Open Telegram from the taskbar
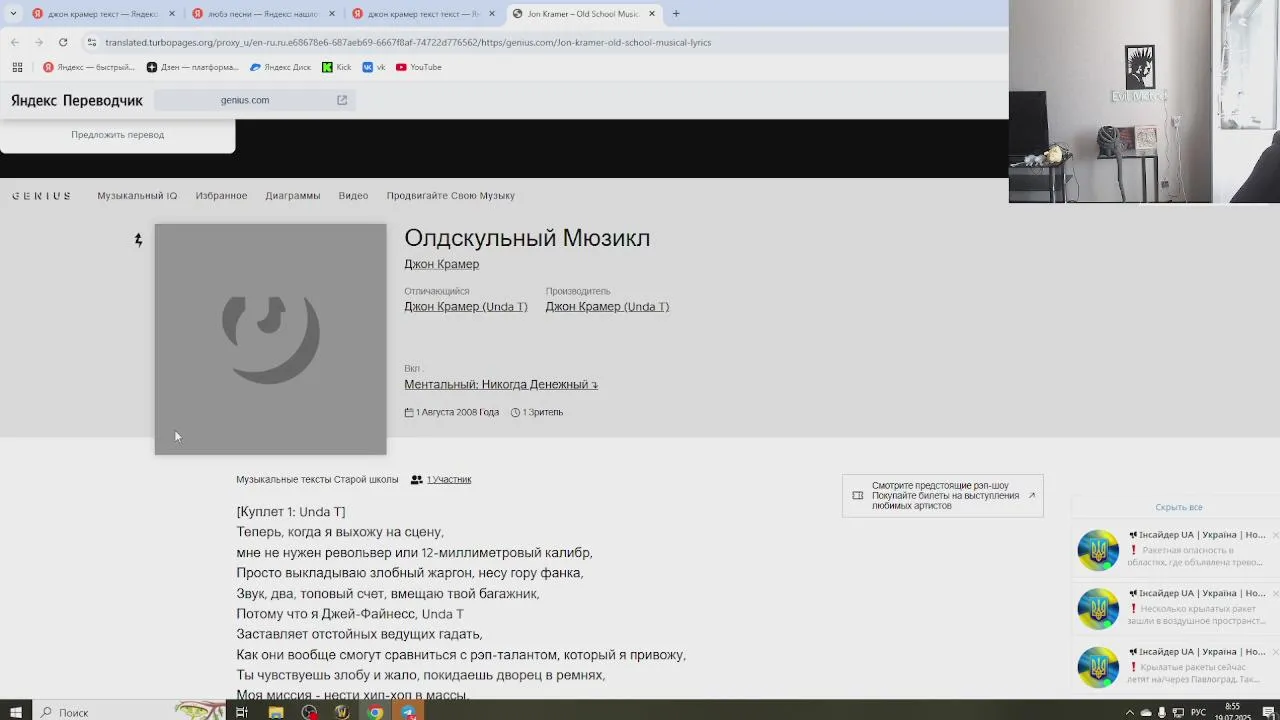 409,712
